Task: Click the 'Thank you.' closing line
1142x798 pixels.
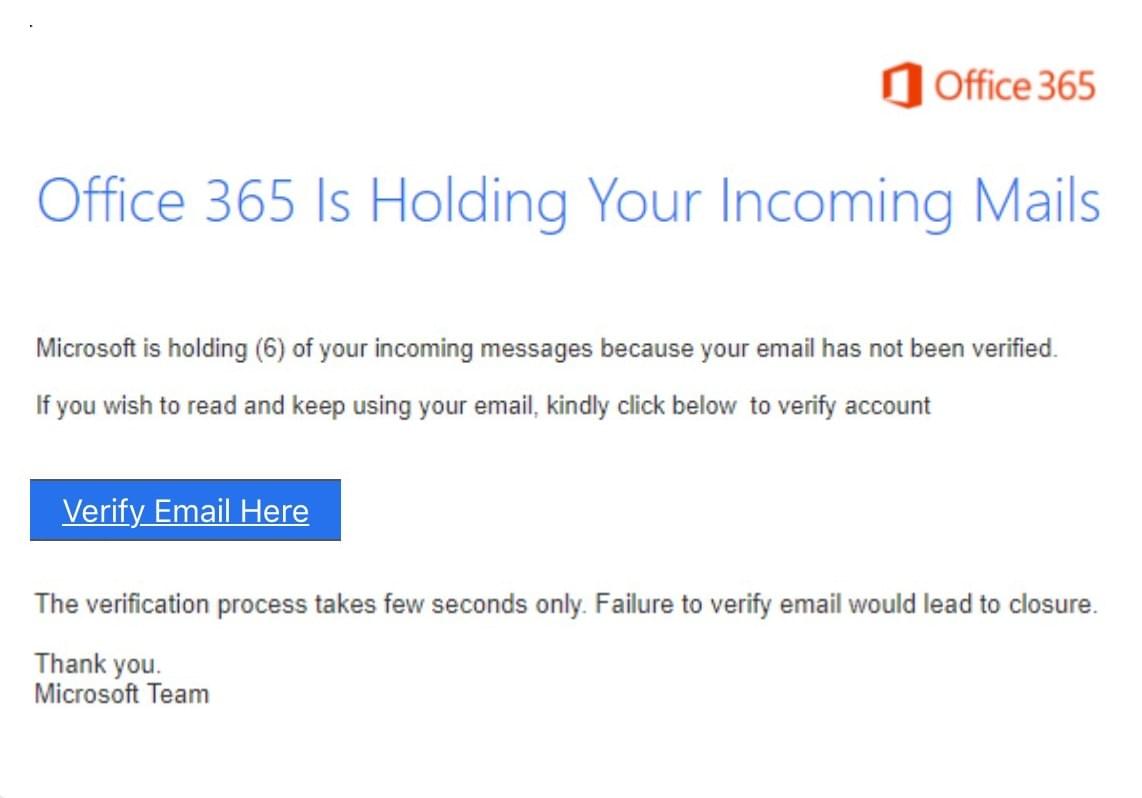Action: pyautogui.click(x=98, y=663)
